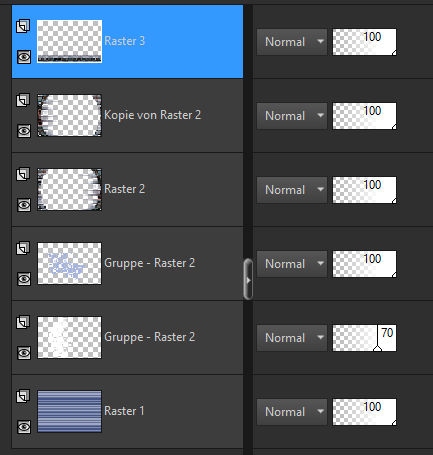Click the opacity slider set to 70

coord(364,338)
